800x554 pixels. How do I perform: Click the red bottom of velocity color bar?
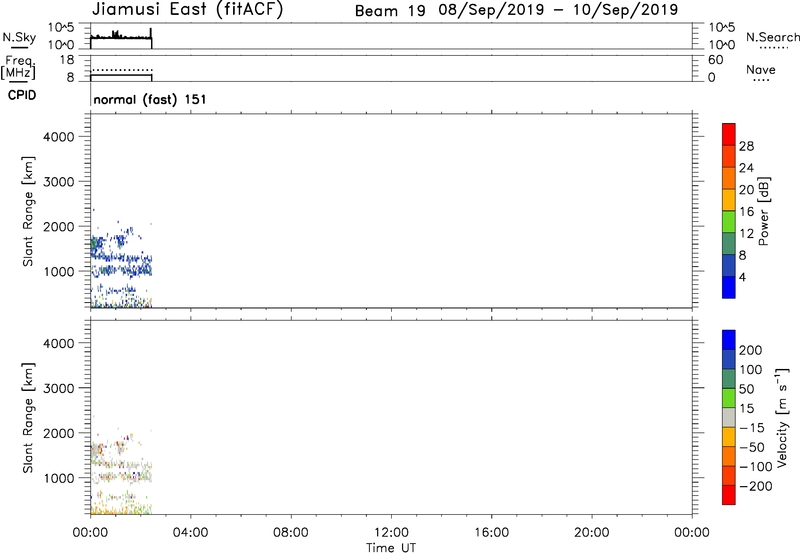(x=729, y=495)
